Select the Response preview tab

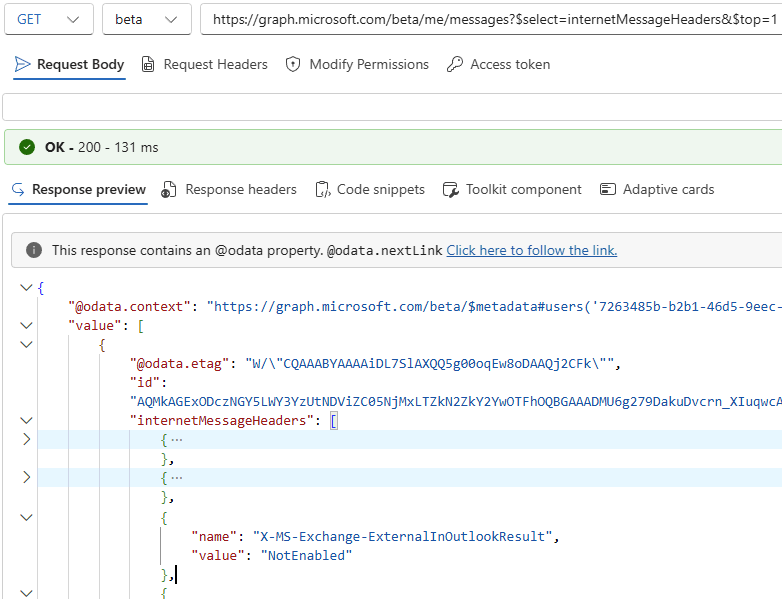[x=78, y=190]
